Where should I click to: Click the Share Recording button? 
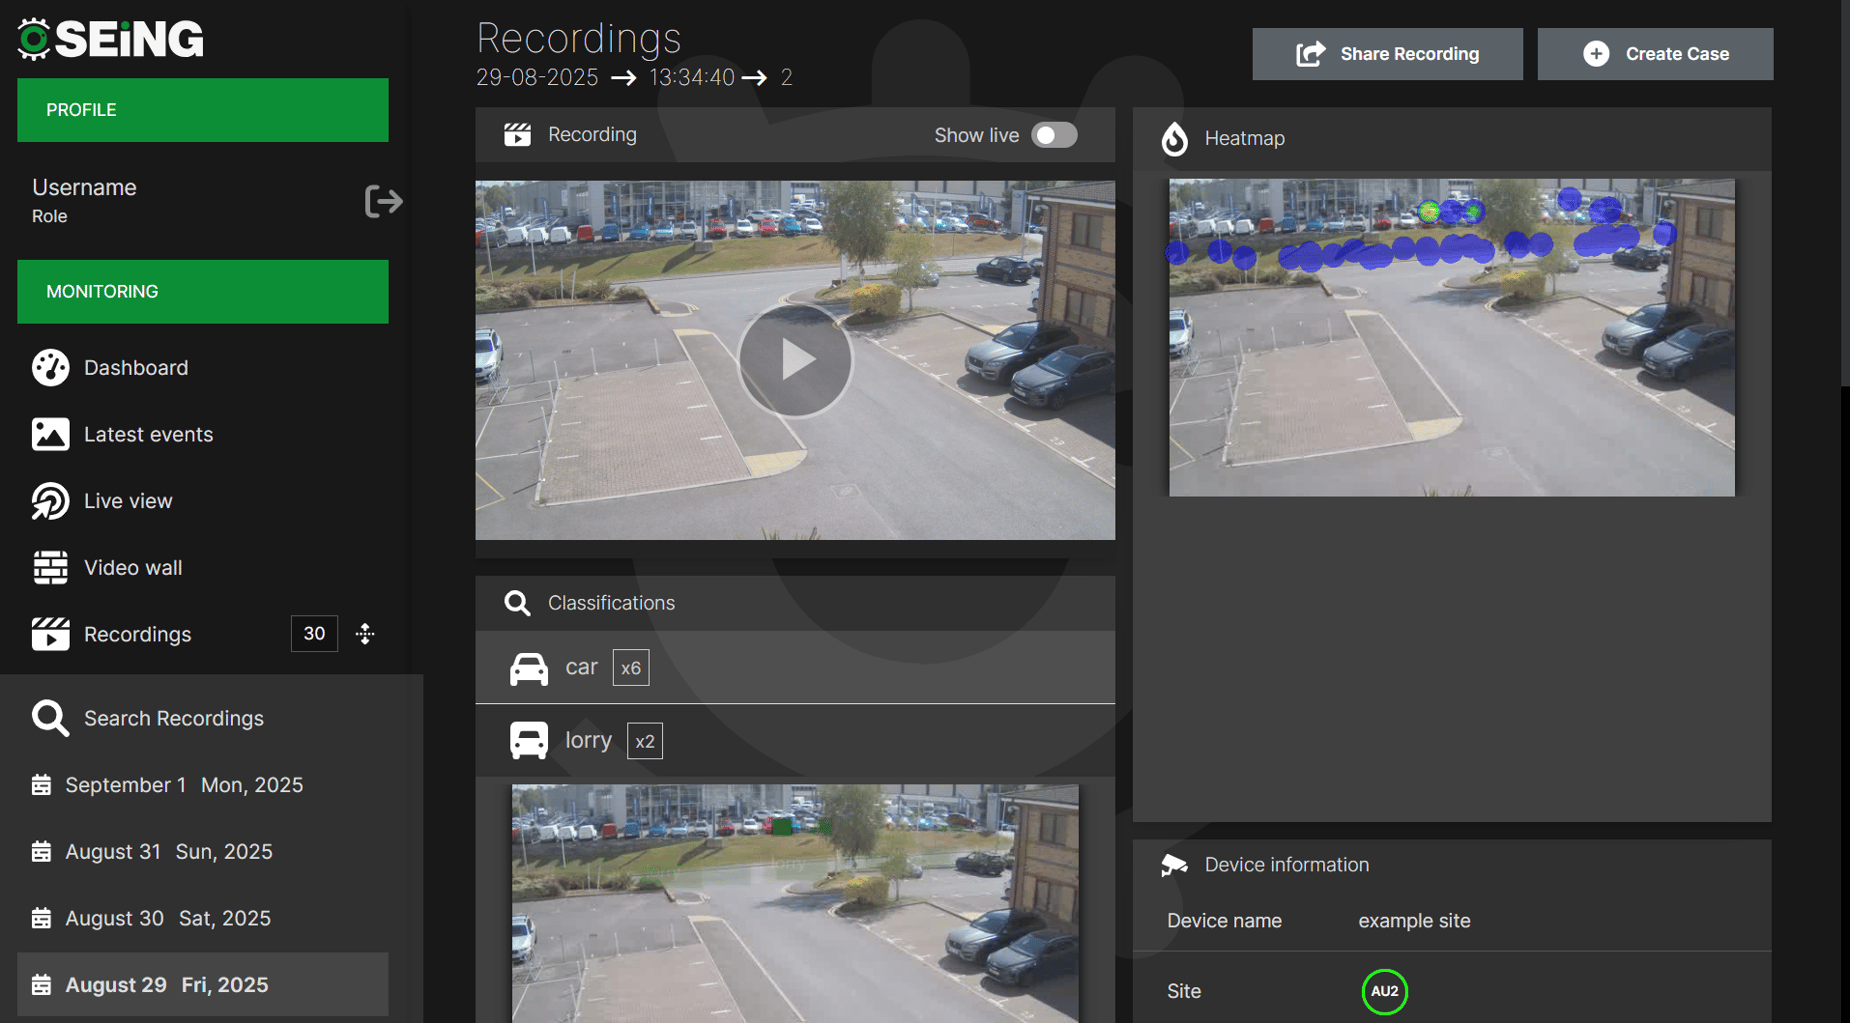pyautogui.click(x=1387, y=53)
